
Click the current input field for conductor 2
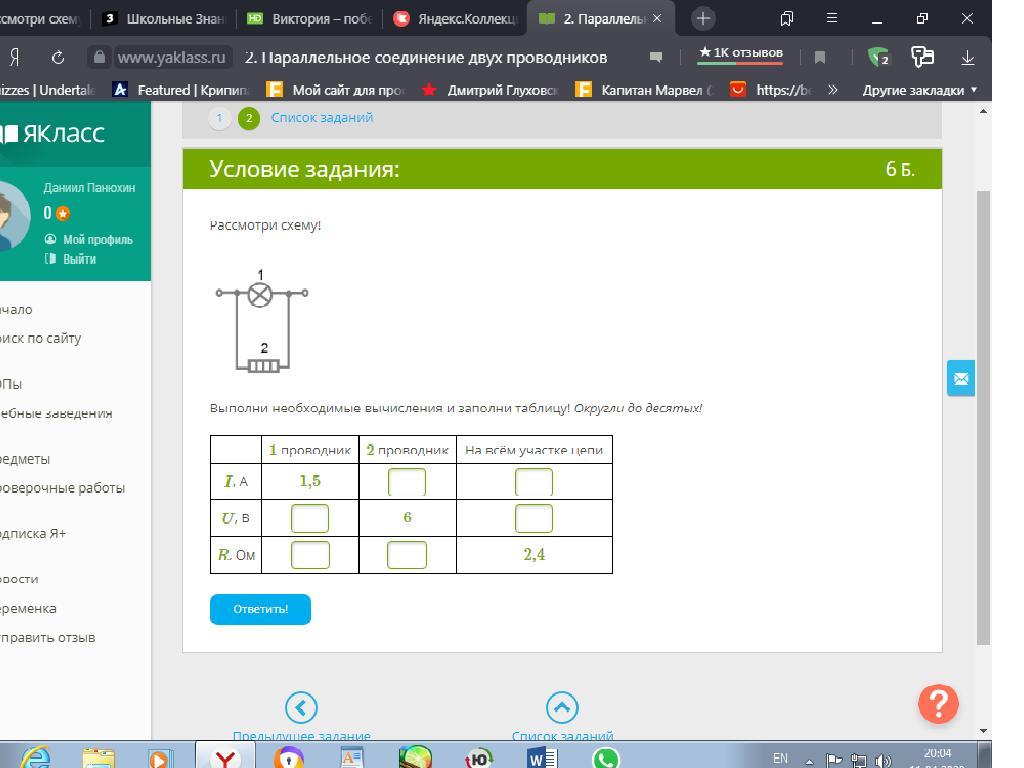[x=406, y=482]
